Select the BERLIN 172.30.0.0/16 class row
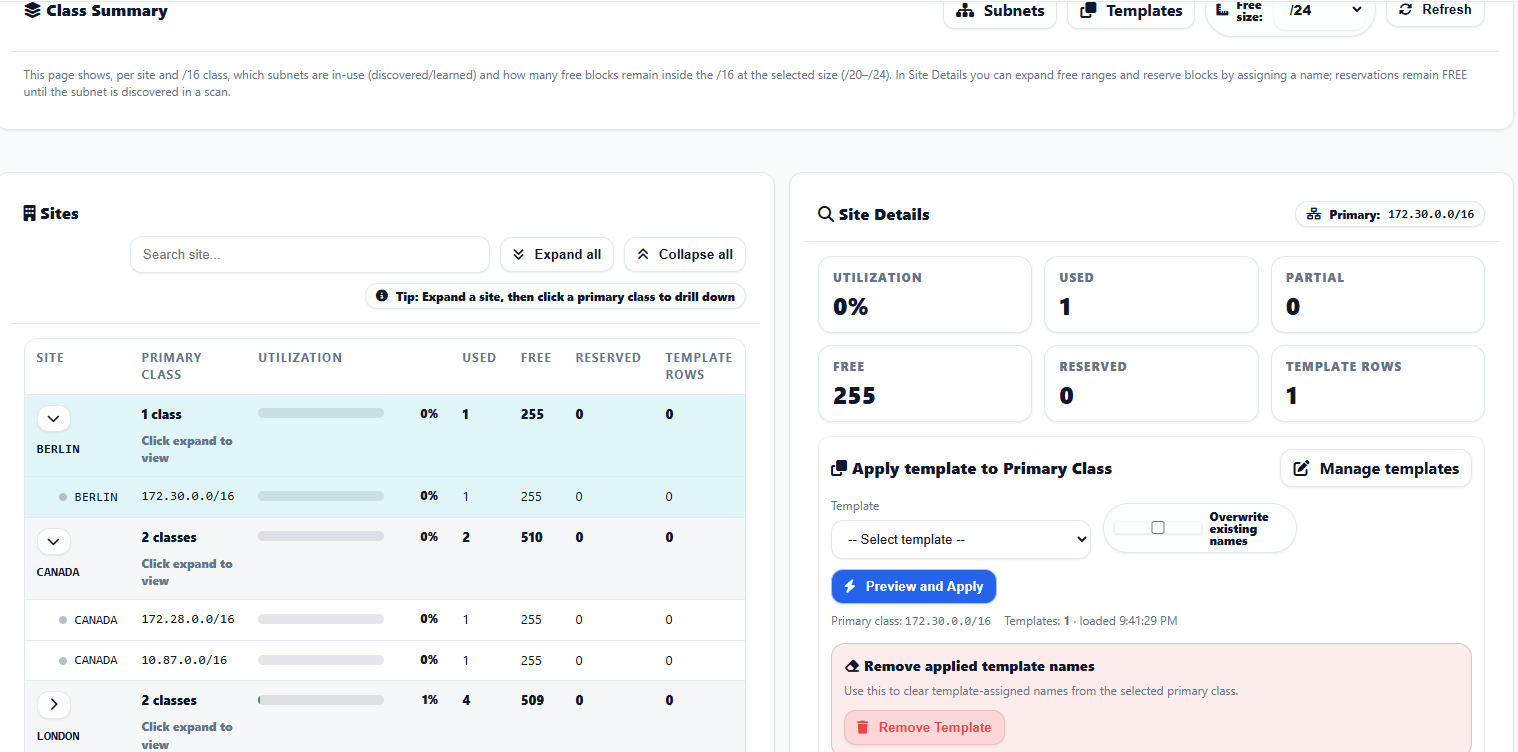The image size is (1518, 752). pos(385,496)
